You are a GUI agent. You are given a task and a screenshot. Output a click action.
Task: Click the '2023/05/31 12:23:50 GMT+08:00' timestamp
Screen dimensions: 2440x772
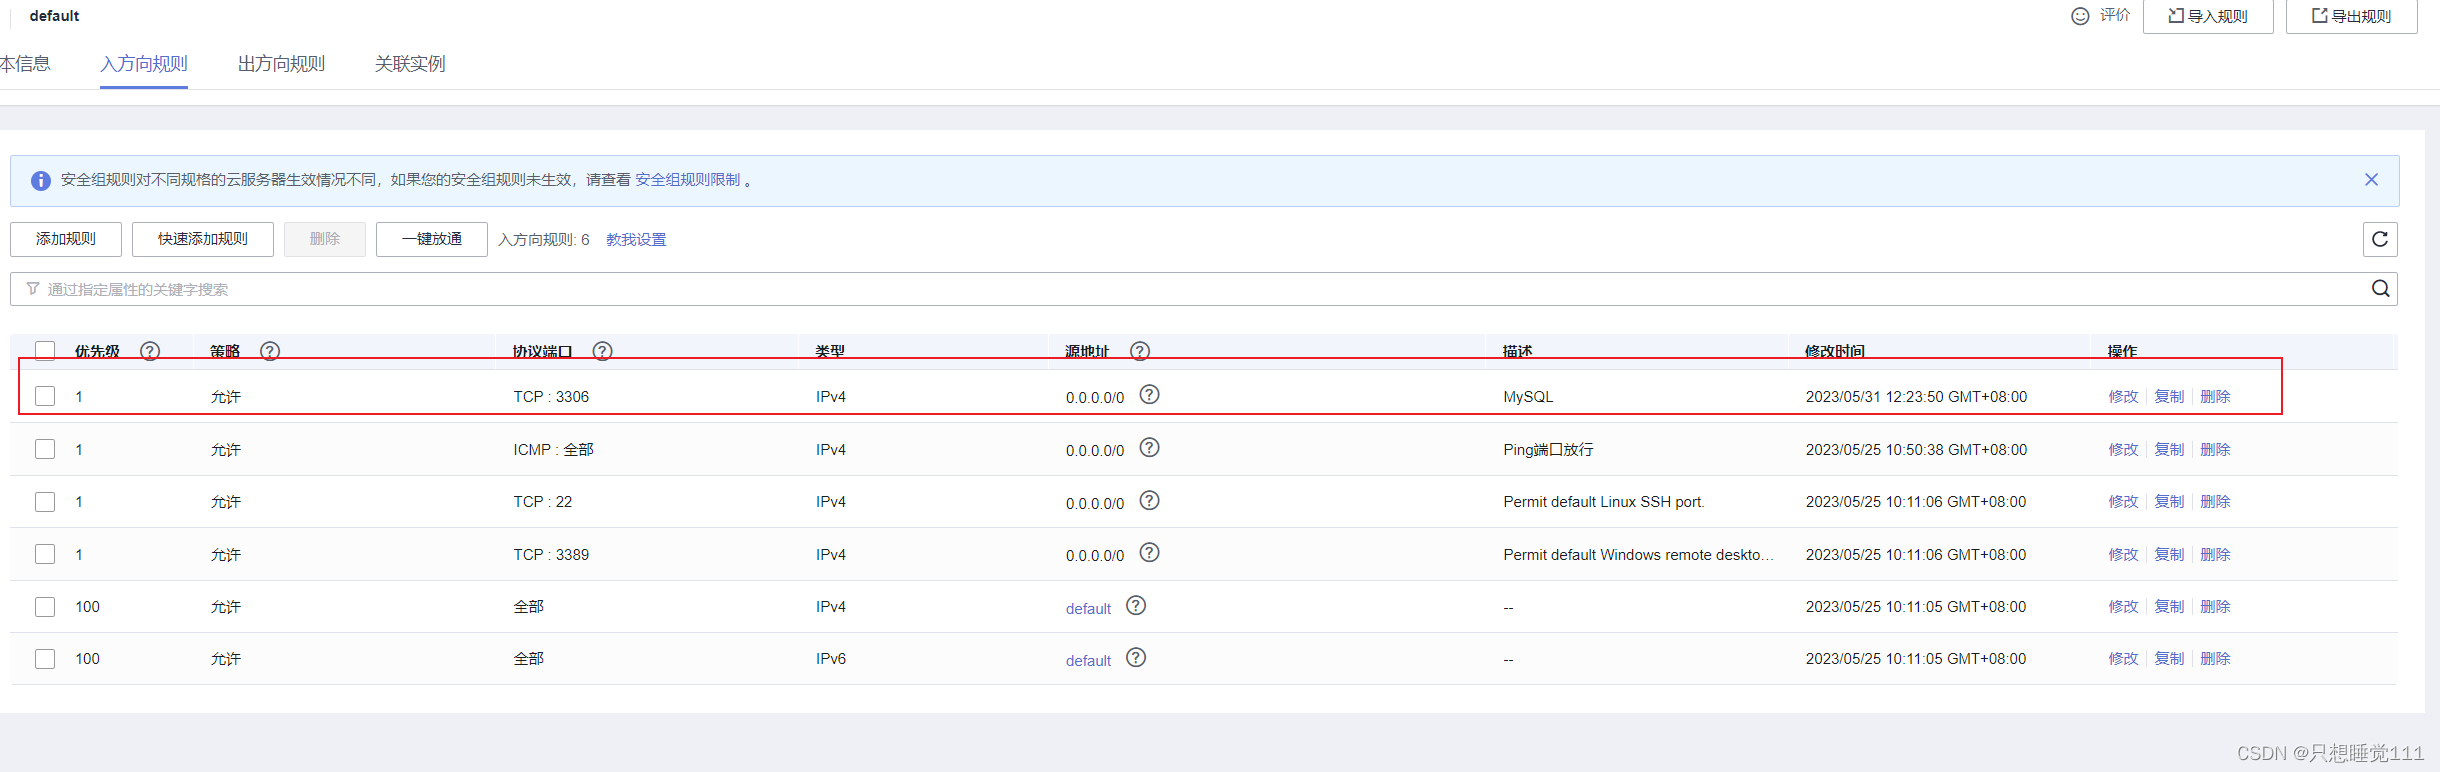[x=1916, y=397]
